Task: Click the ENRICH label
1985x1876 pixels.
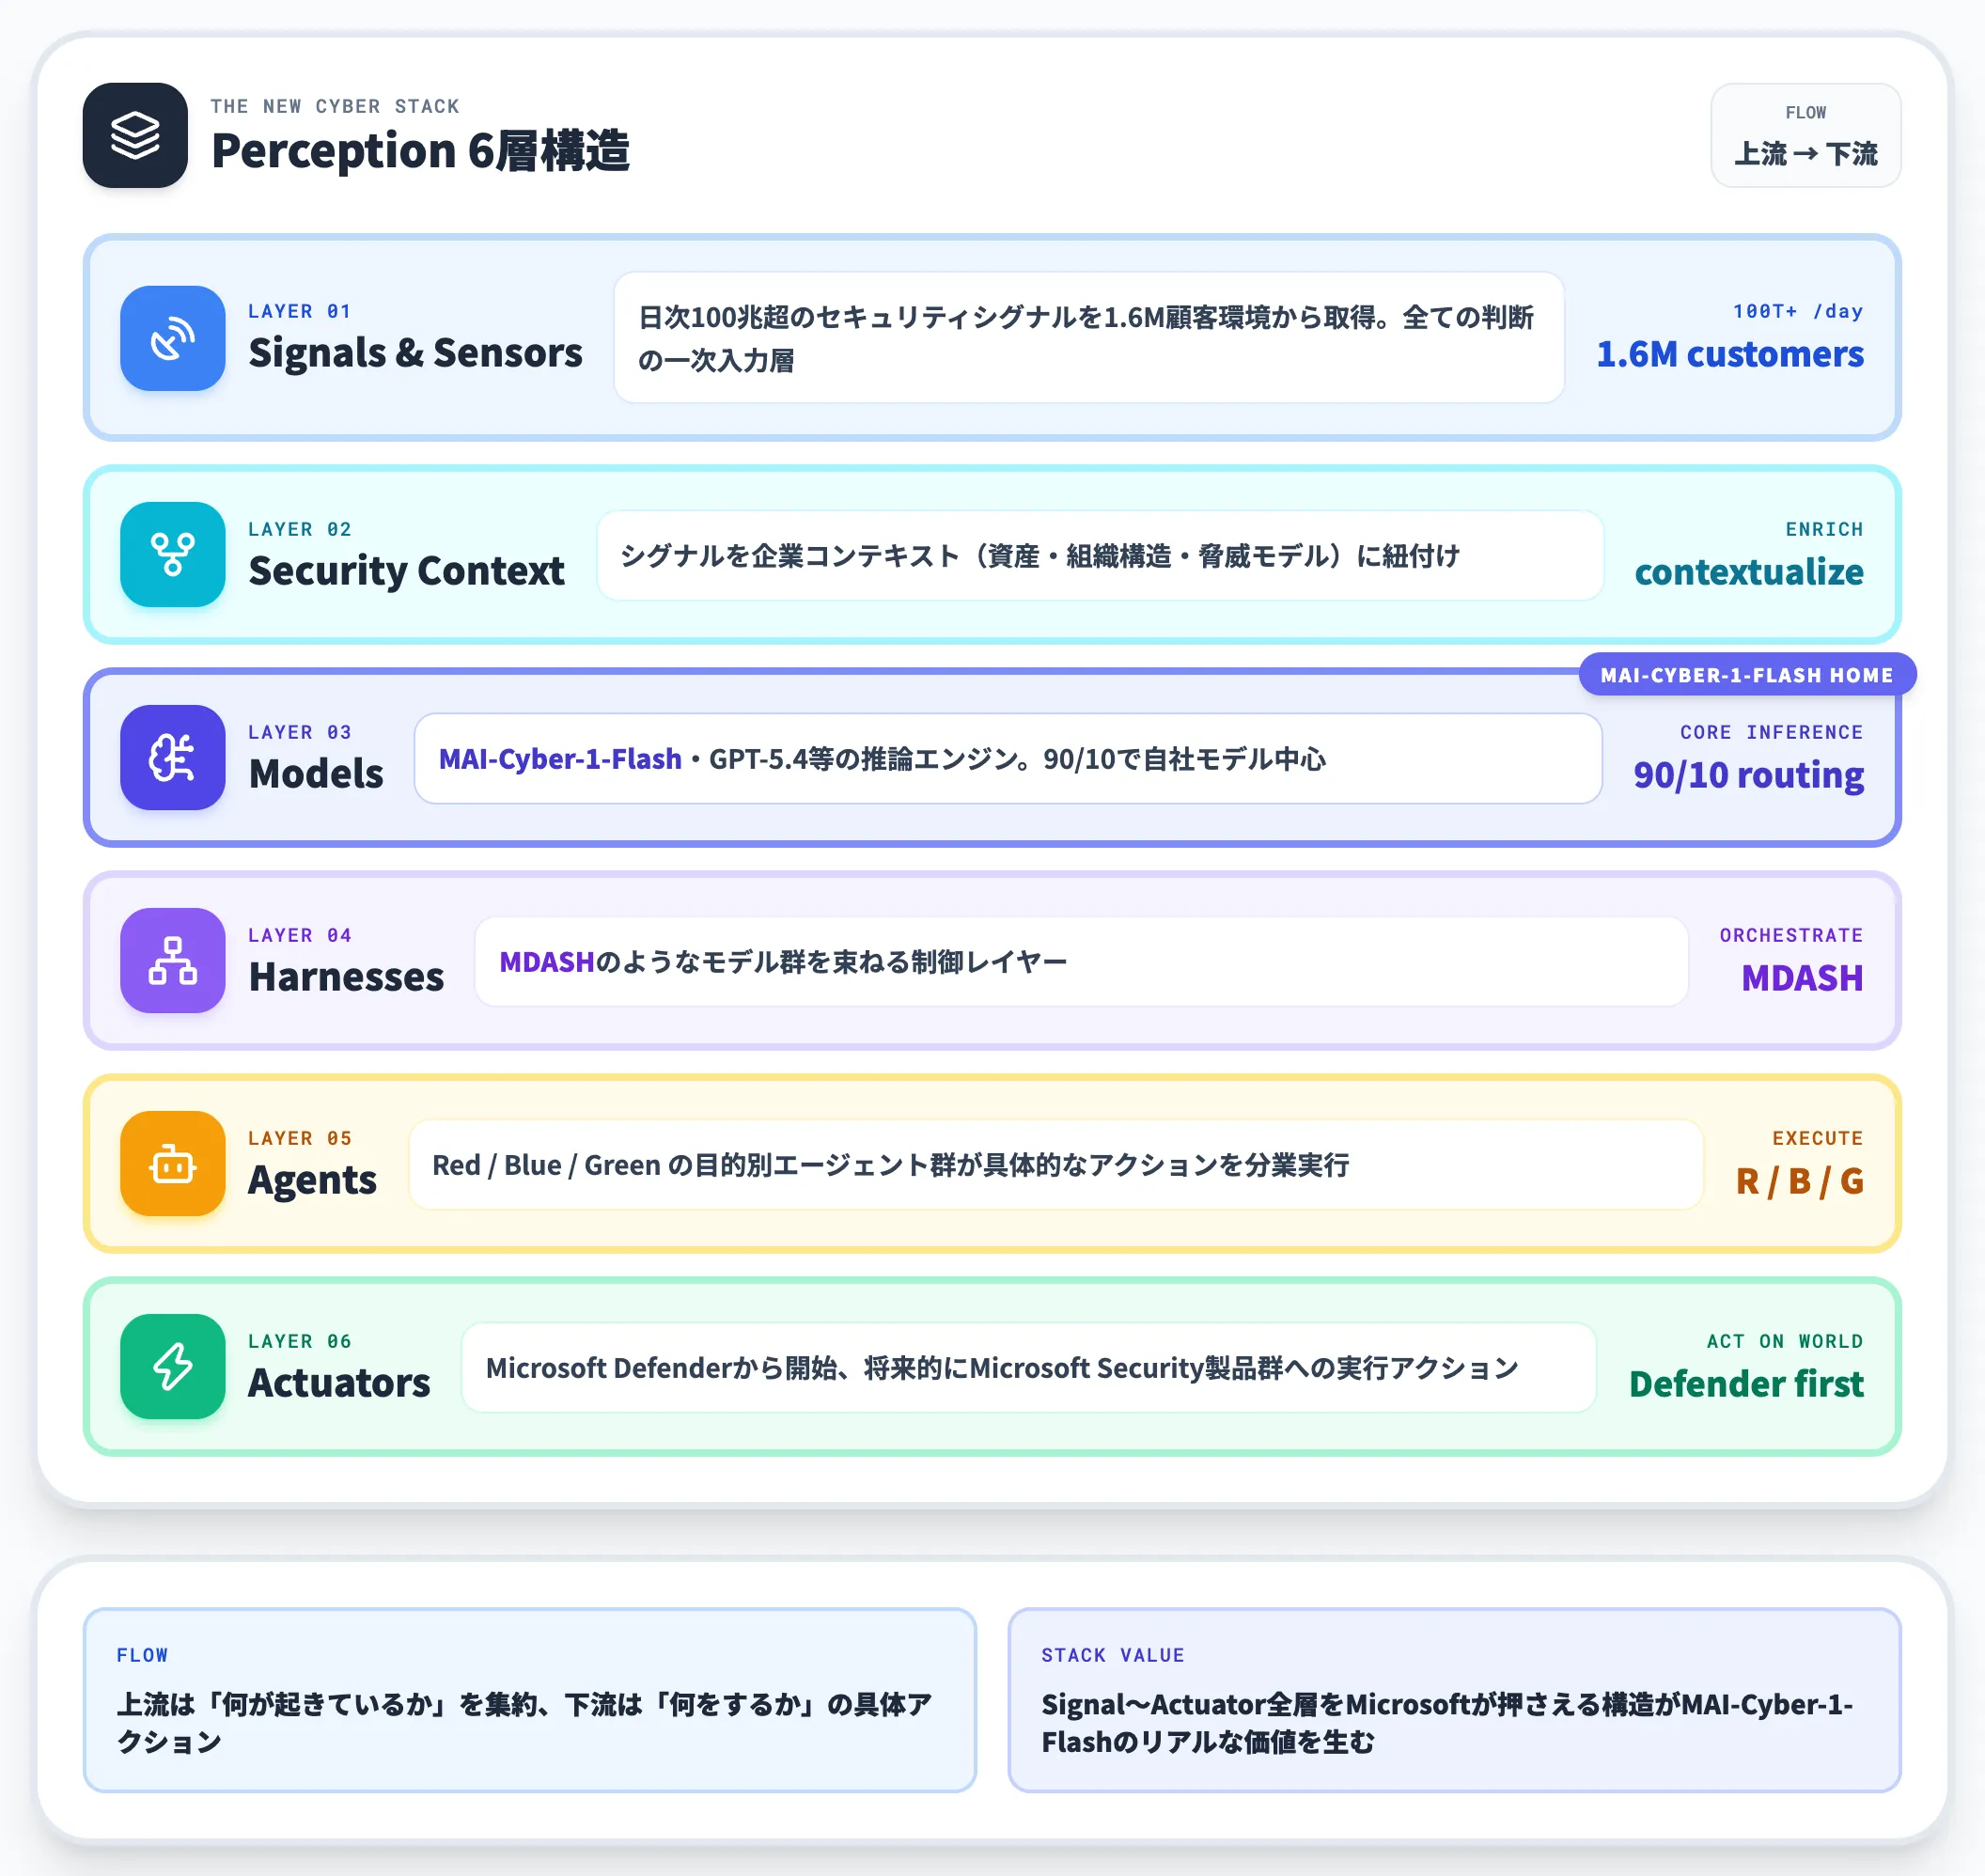Action: coord(1825,529)
